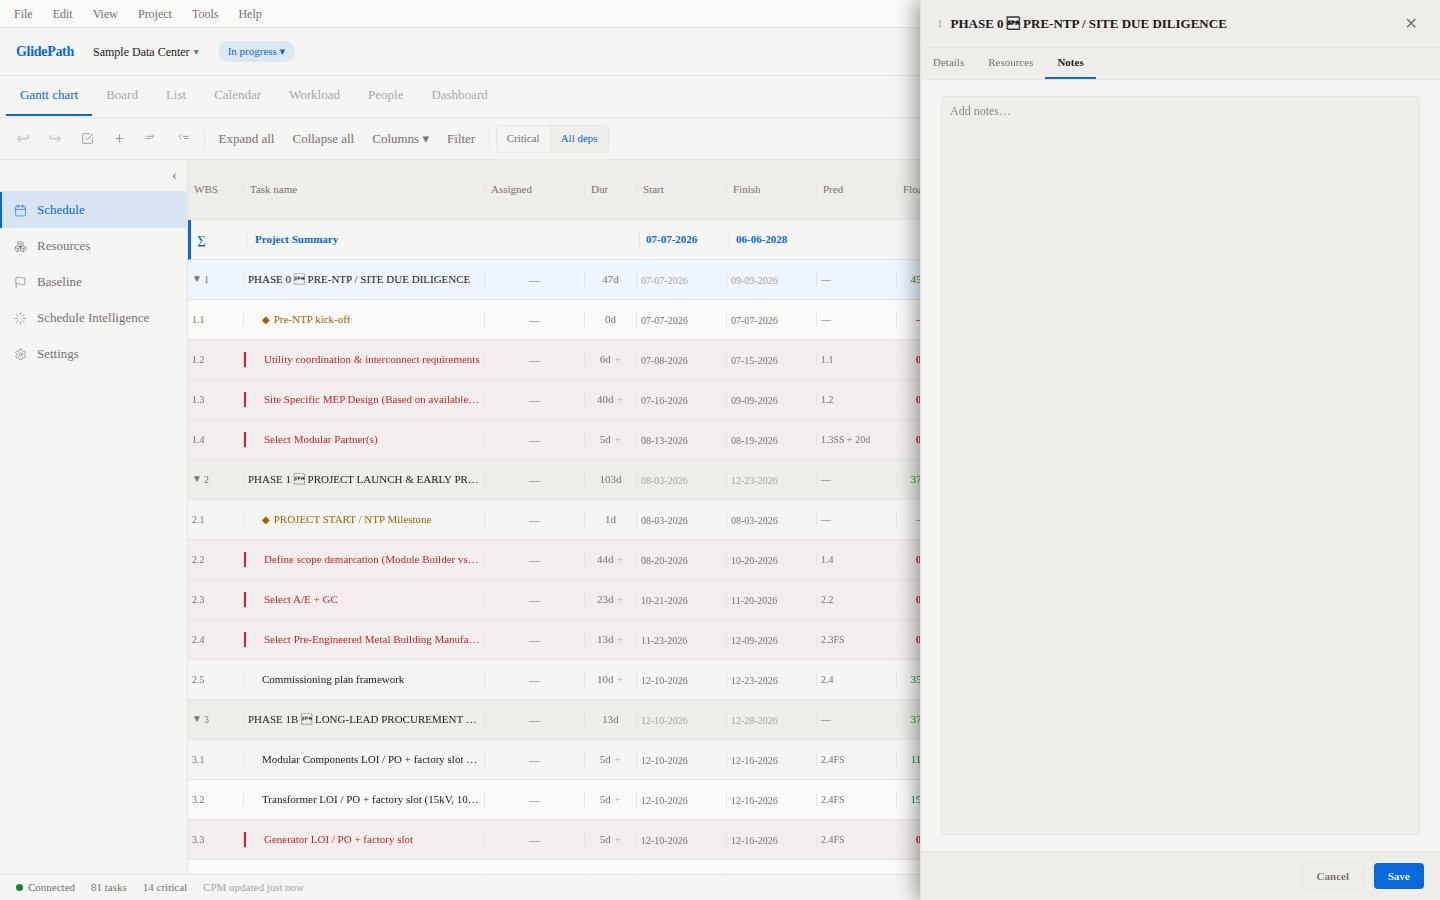Open Schedule from the sidebar calendar icon
Viewport: 1440px width, 900px height.
pos(20,210)
